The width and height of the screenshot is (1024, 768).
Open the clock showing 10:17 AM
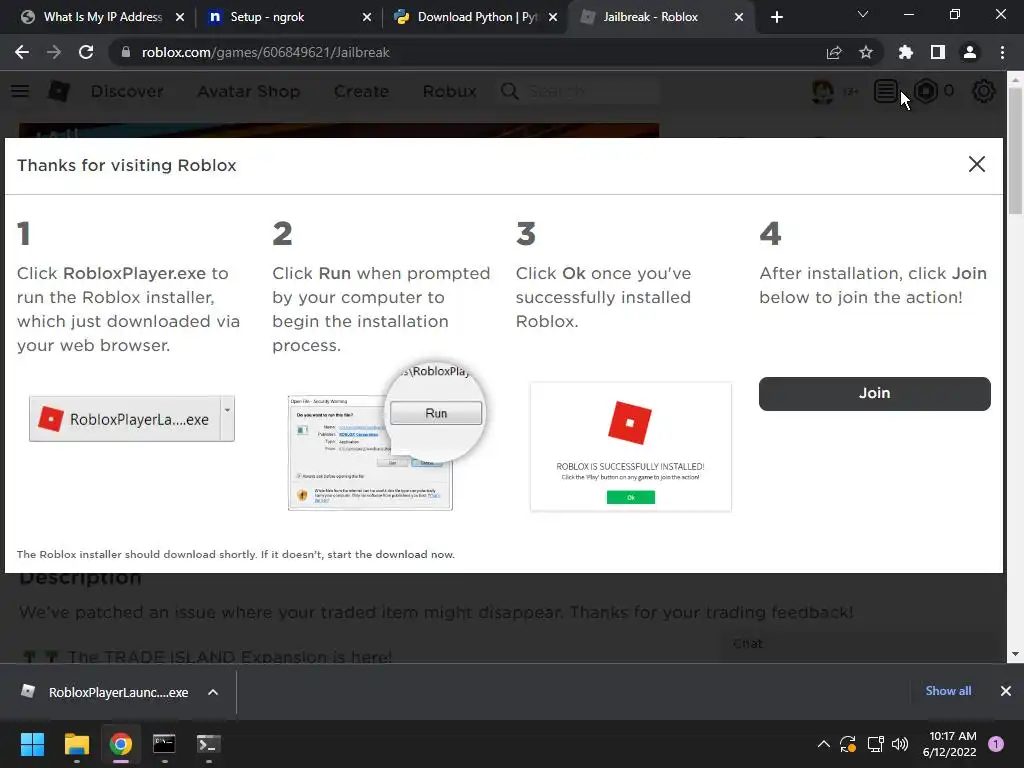949,744
